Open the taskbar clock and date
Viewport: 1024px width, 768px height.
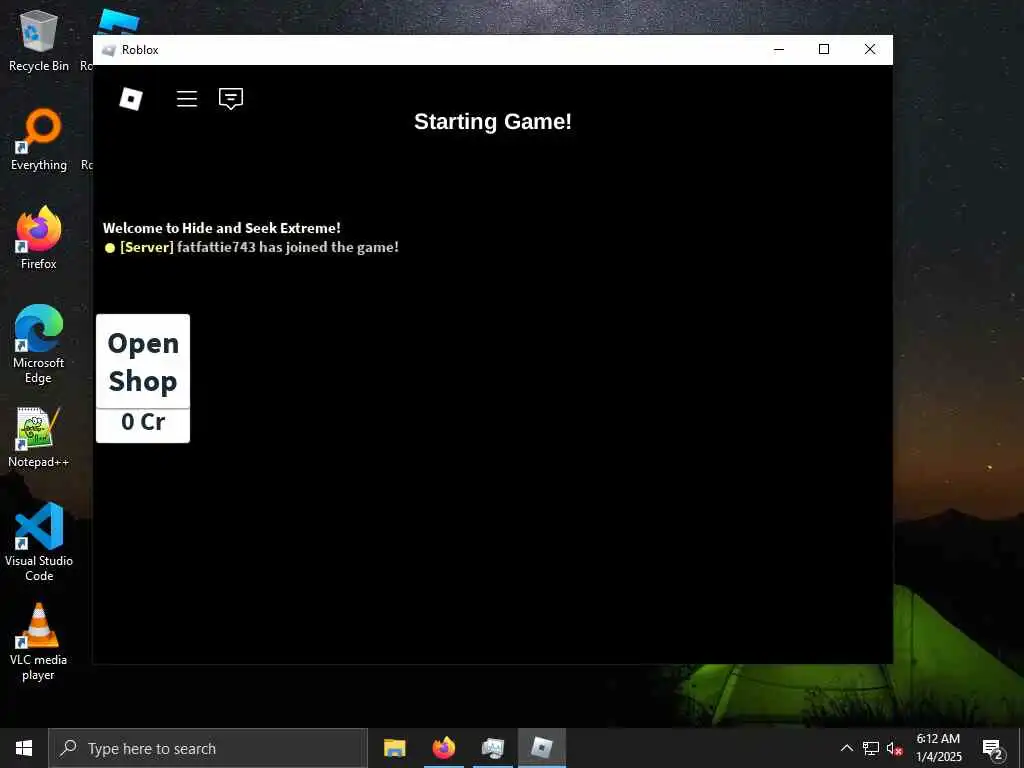pos(938,748)
